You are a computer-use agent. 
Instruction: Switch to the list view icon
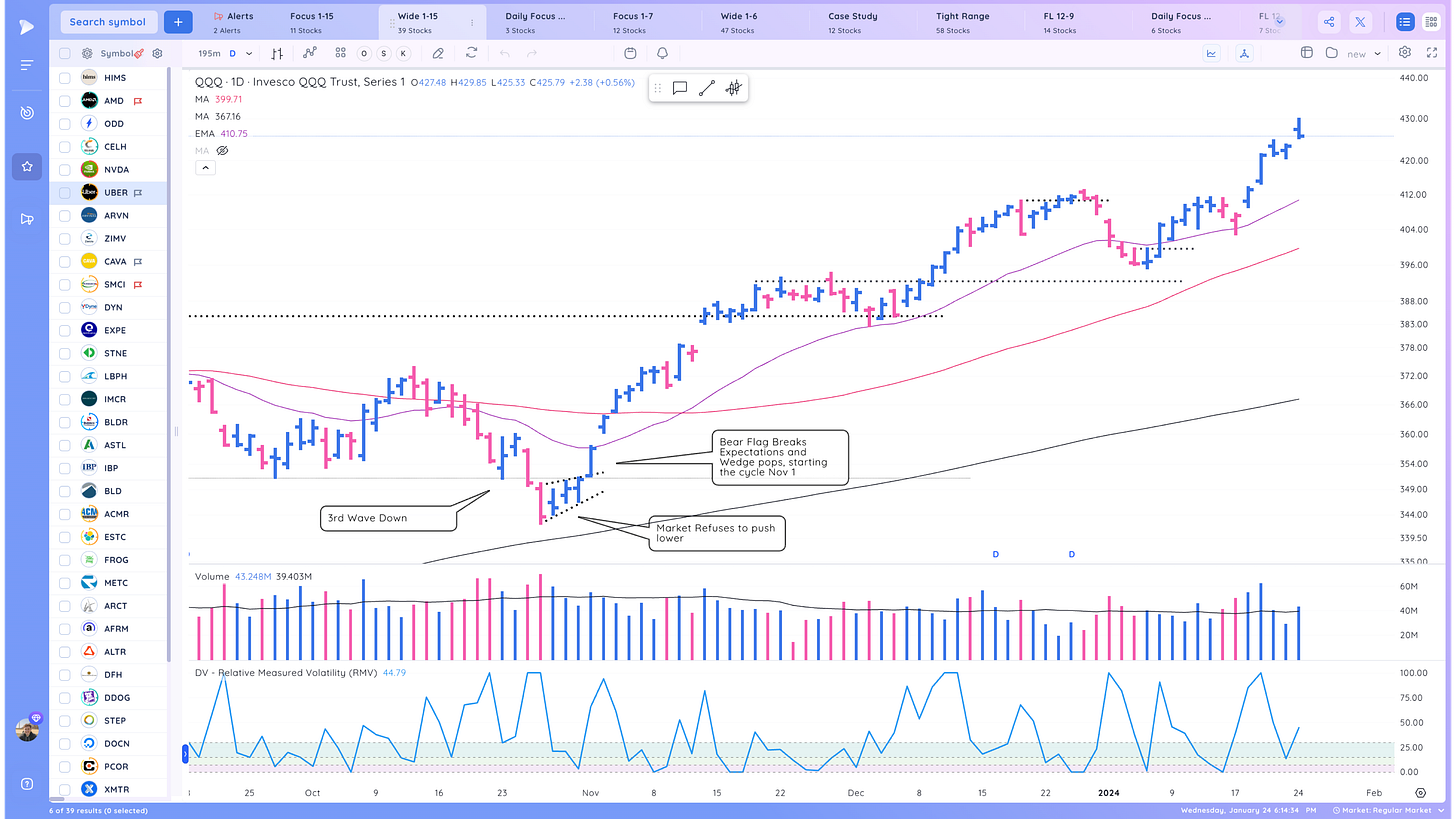[x=1405, y=22]
